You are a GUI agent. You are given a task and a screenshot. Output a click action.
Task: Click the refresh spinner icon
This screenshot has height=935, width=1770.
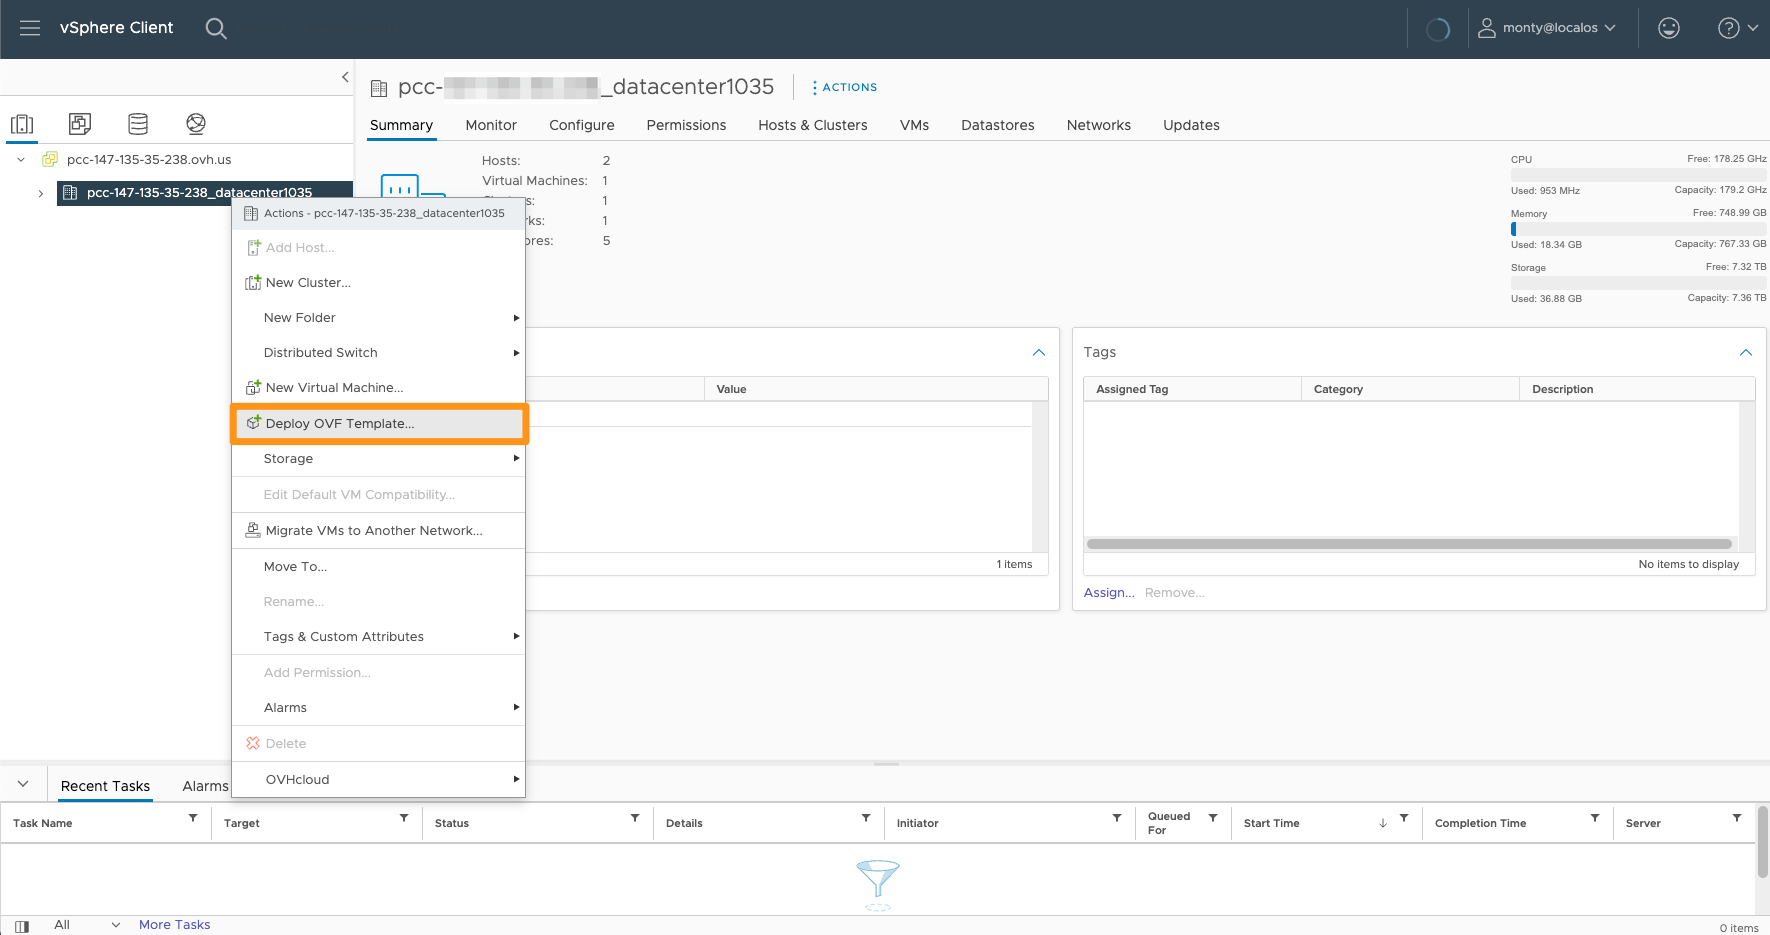click(1438, 29)
